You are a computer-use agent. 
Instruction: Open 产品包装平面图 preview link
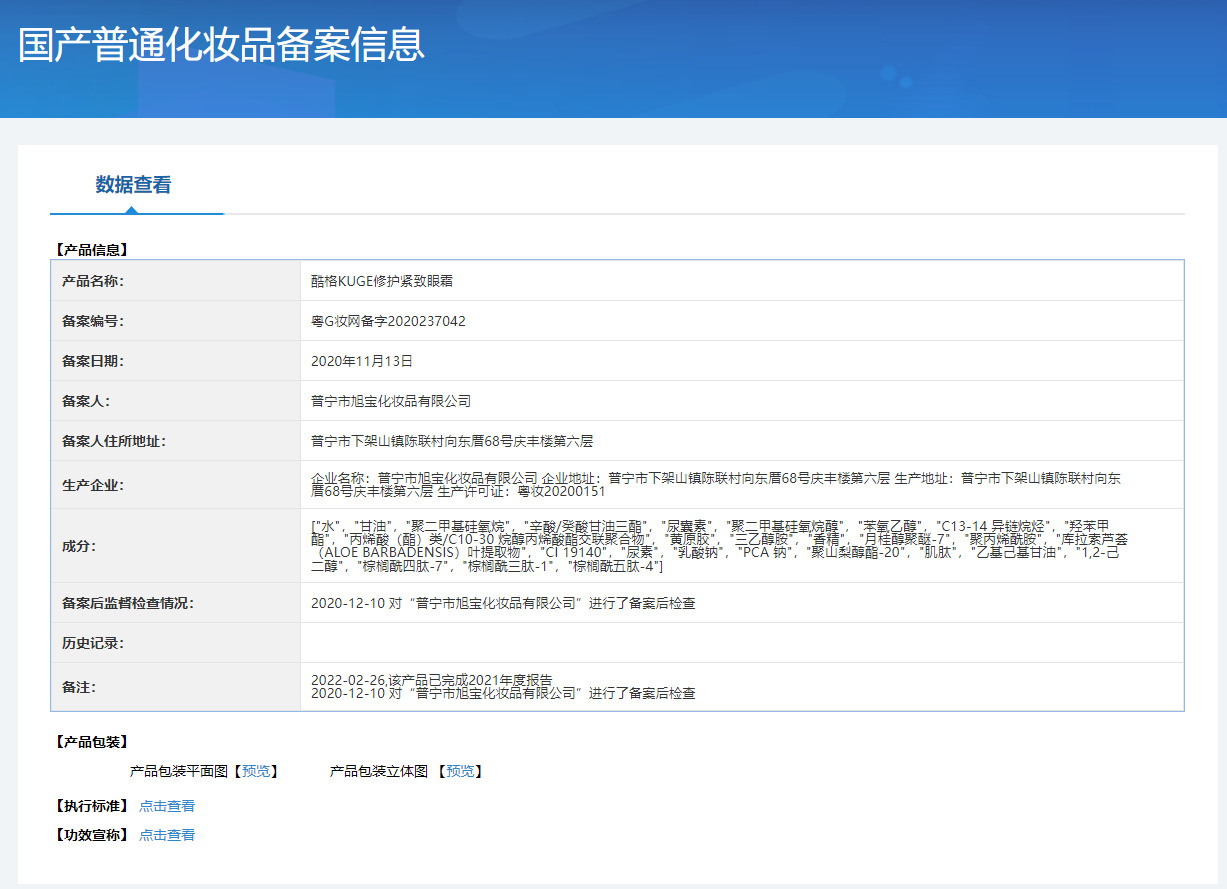(258, 771)
